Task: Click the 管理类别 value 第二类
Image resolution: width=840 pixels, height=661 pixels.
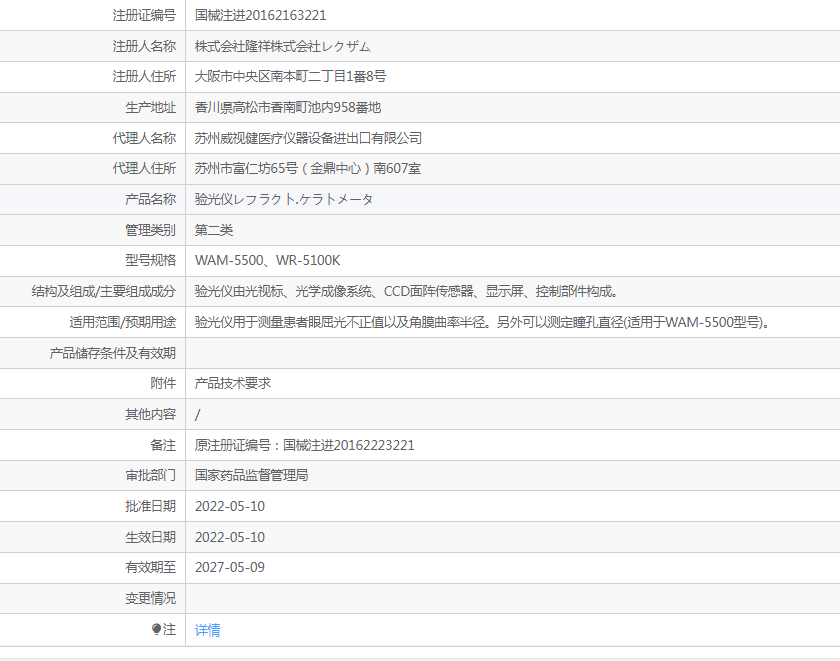Action: pyautogui.click(x=214, y=230)
